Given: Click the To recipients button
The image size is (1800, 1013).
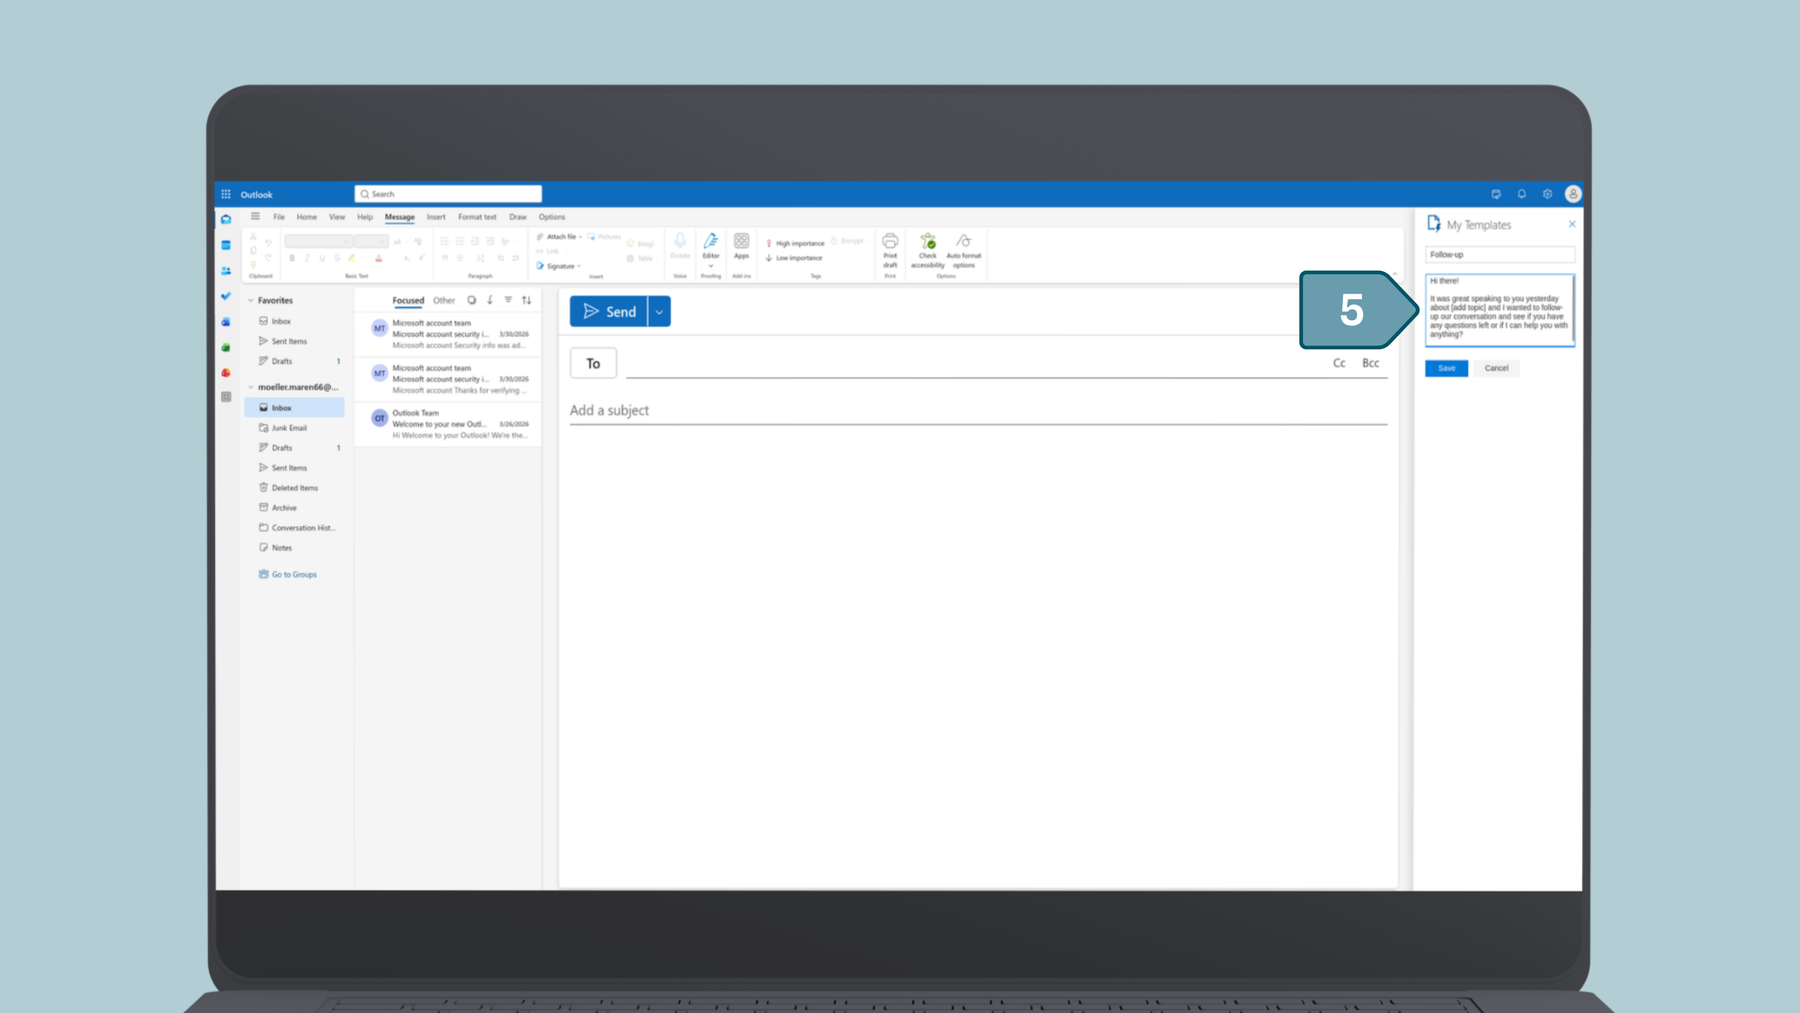Looking at the screenshot, I should tap(593, 363).
